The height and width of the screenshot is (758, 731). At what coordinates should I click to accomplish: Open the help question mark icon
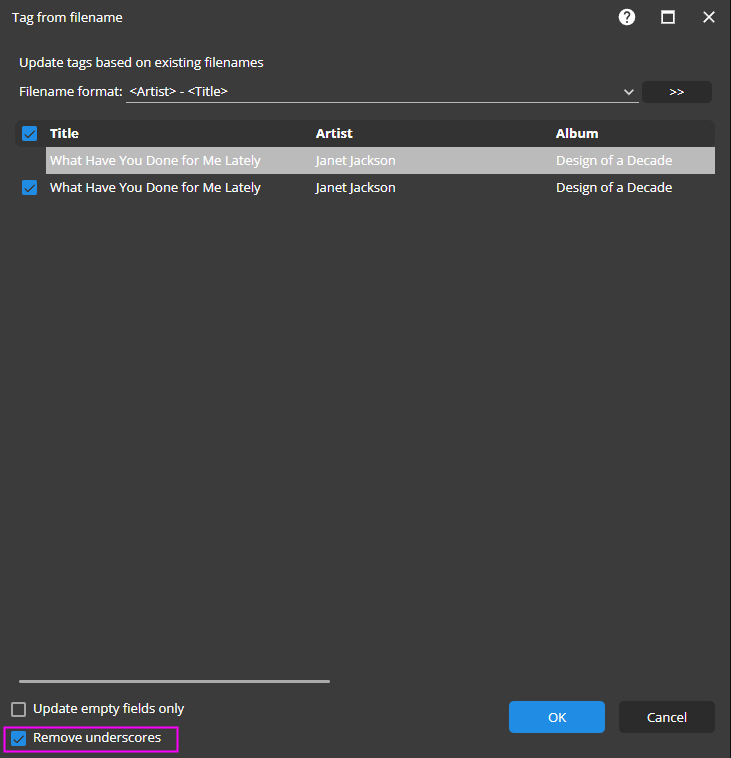point(627,17)
